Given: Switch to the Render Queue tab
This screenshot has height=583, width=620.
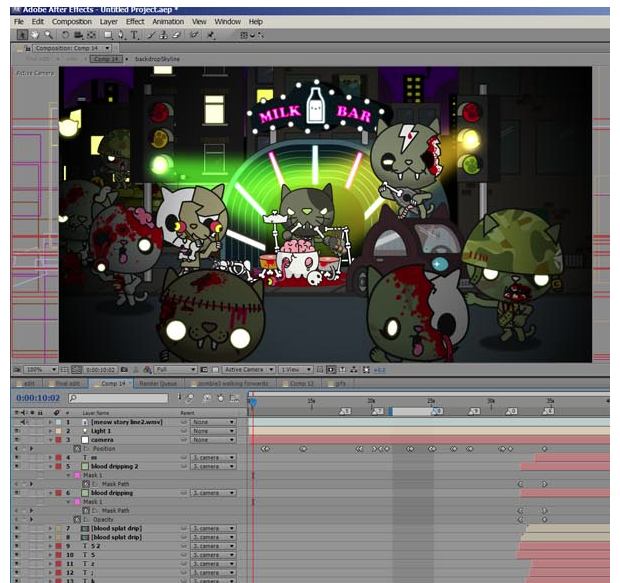Looking at the screenshot, I should (x=155, y=383).
